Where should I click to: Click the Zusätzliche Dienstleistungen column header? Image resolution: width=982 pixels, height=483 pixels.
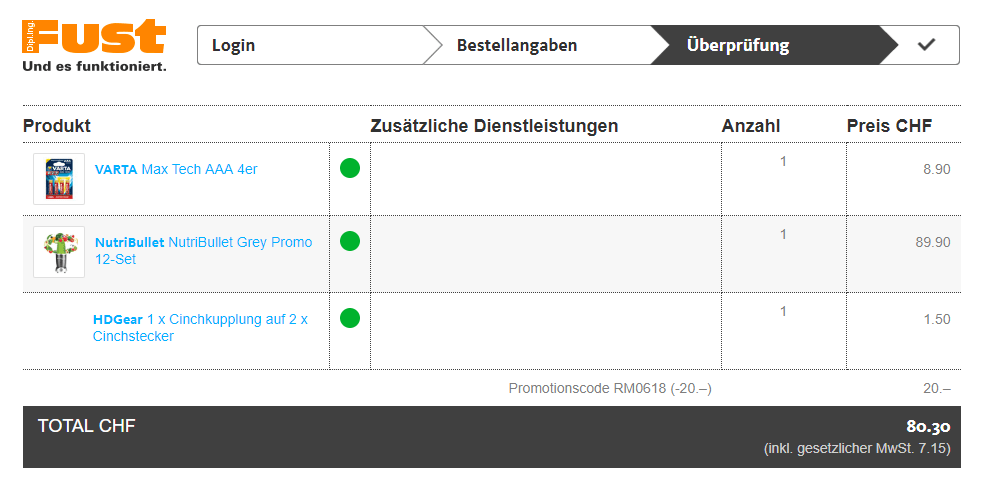[494, 126]
